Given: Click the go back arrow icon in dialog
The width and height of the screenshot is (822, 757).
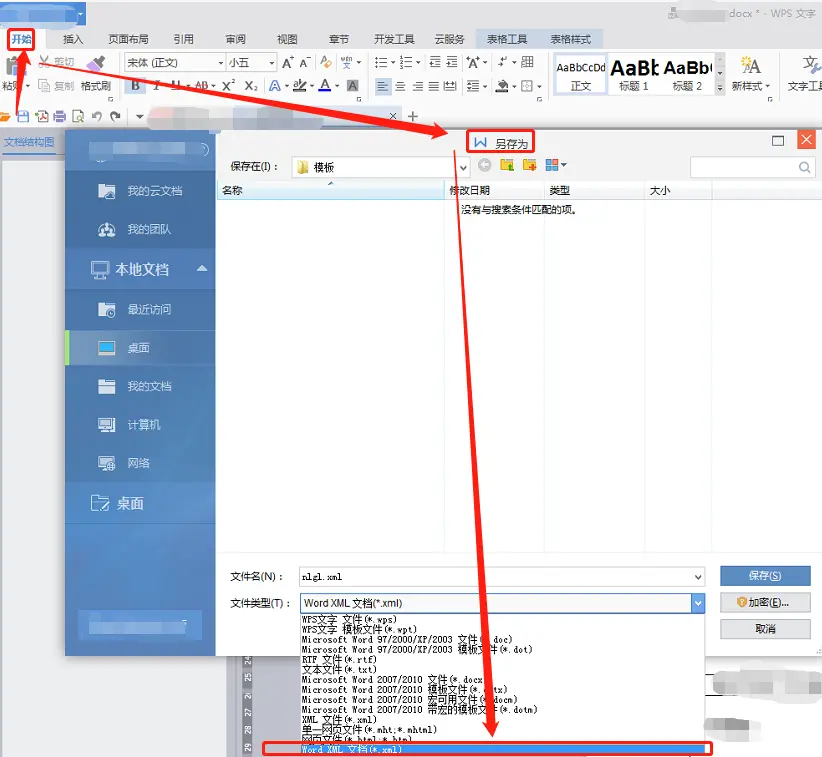Looking at the screenshot, I should tap(484, 165).
